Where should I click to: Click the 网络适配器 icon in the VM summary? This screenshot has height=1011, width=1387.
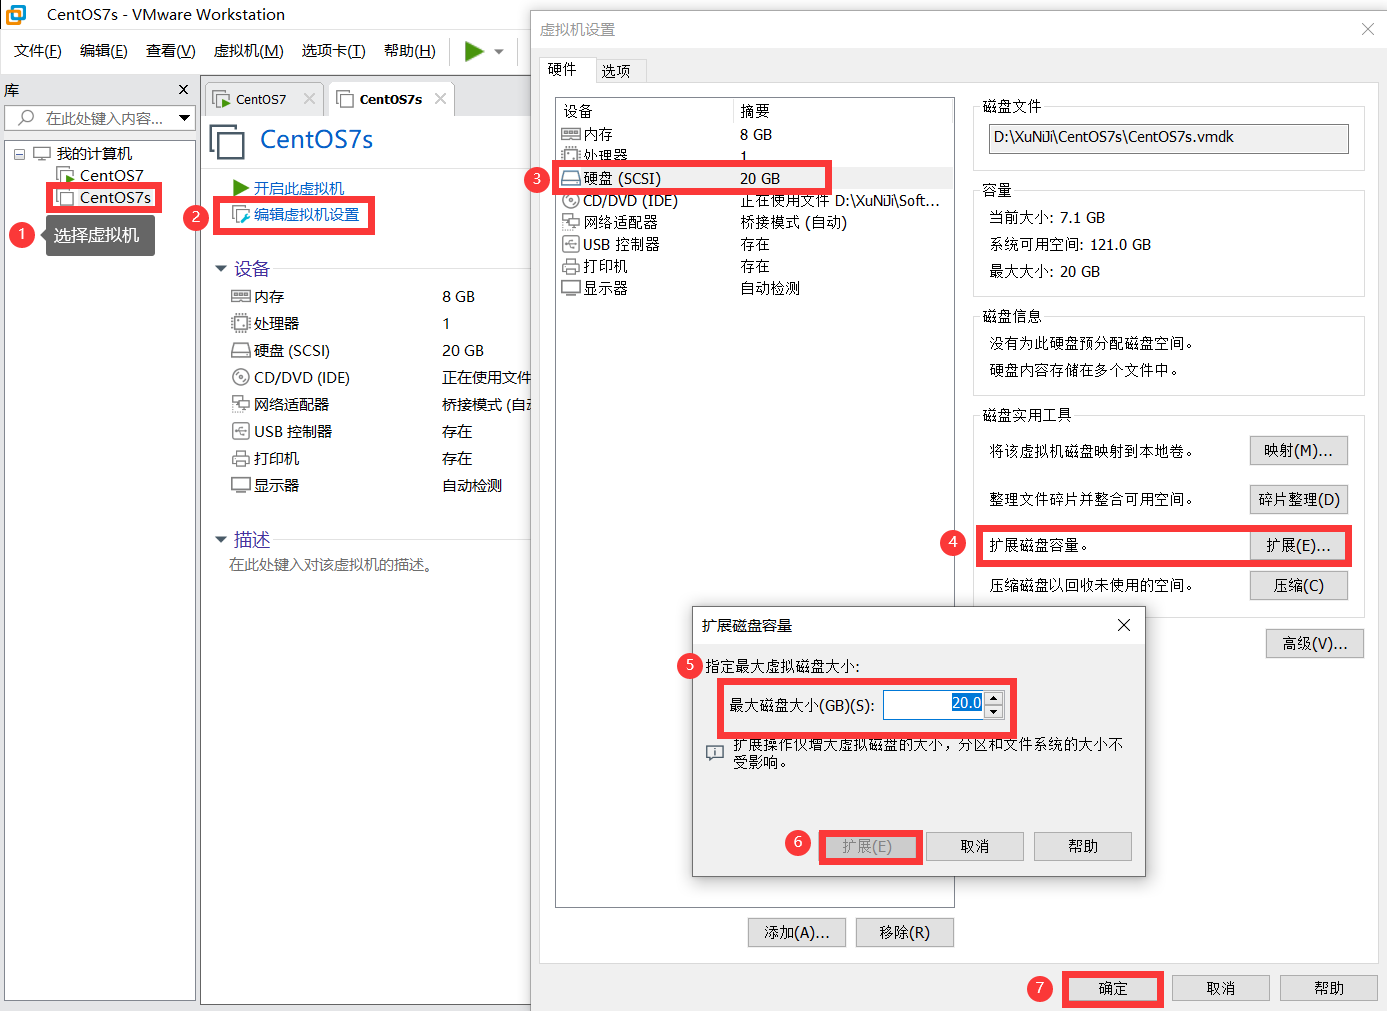tap(240, 404)
